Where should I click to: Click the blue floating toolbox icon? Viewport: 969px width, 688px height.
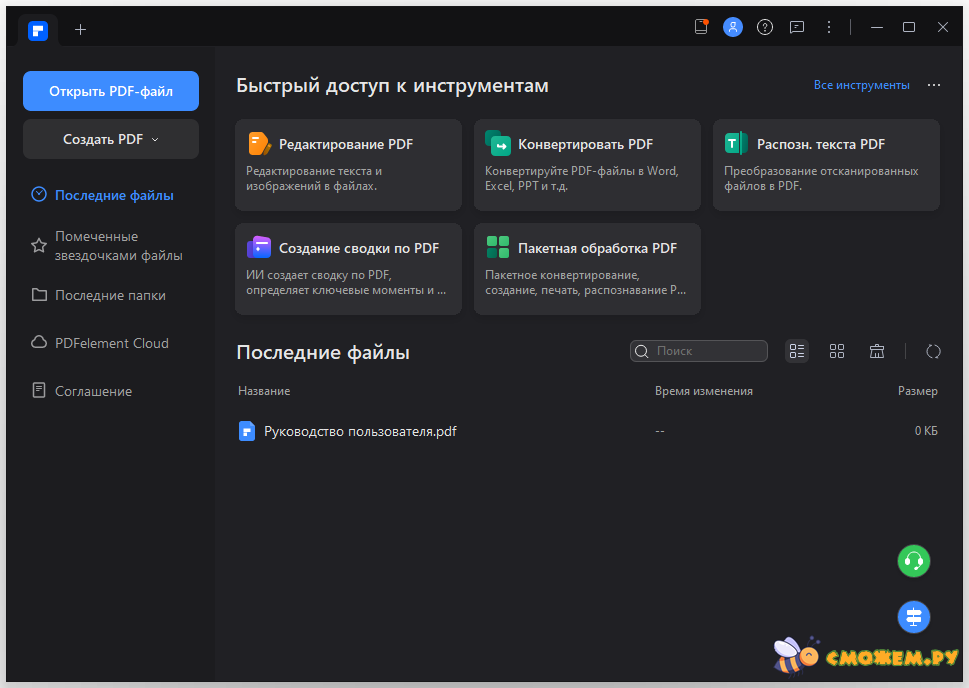[x=913, y=617]
